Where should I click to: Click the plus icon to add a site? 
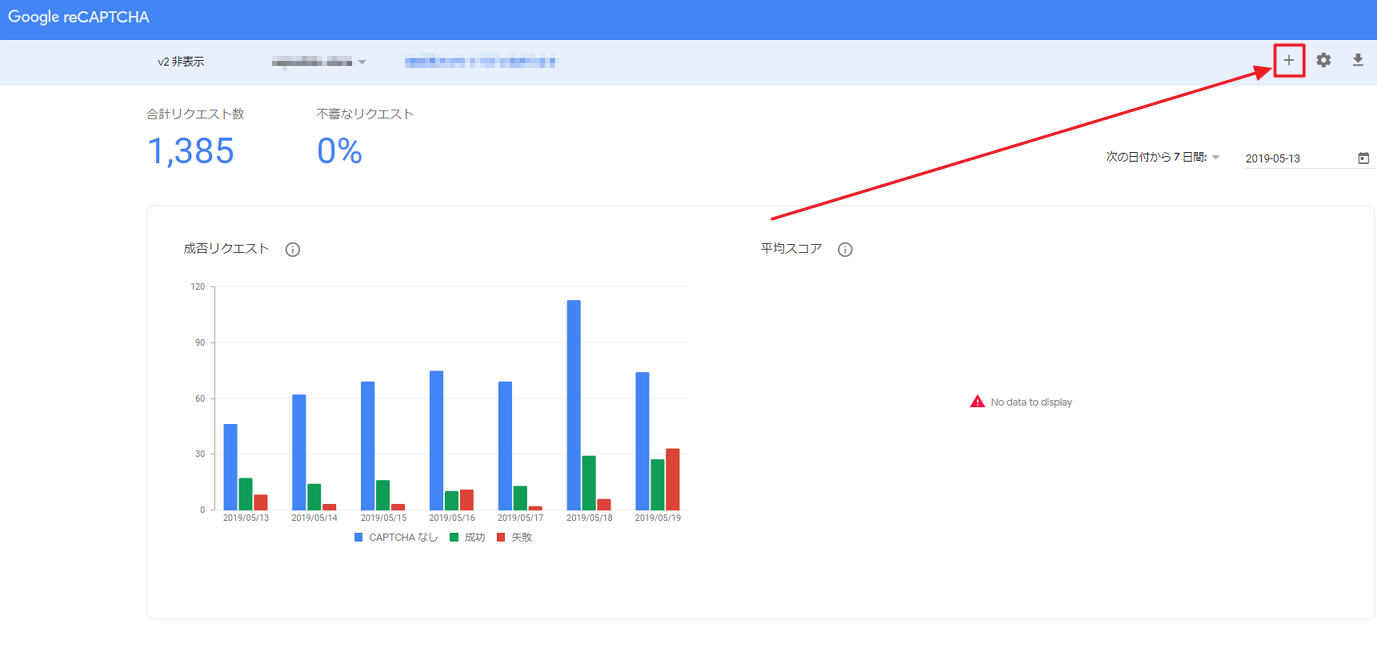click(1289, 61)
